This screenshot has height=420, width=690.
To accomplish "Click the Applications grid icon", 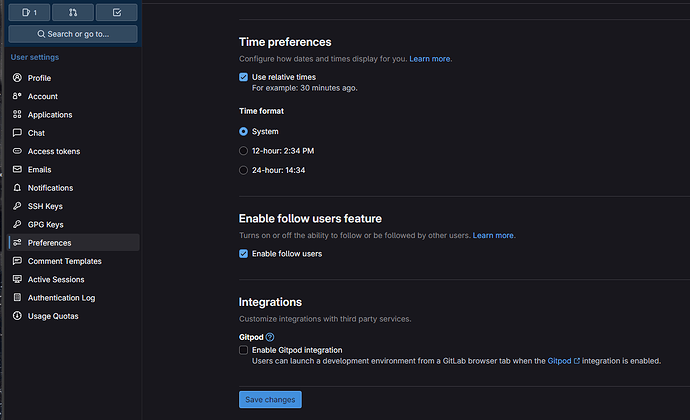I will pos(17,114).
